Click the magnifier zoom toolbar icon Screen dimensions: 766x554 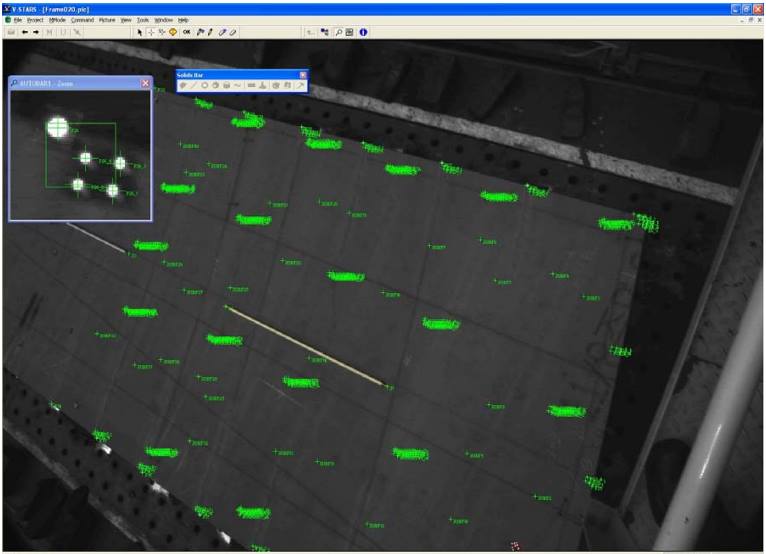[x=339, y=32]
